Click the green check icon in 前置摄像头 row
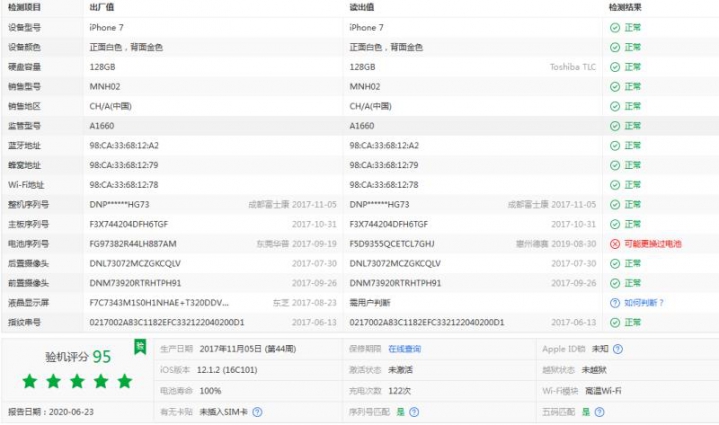This screenshot has width=719, height=425. coord(615,283)
